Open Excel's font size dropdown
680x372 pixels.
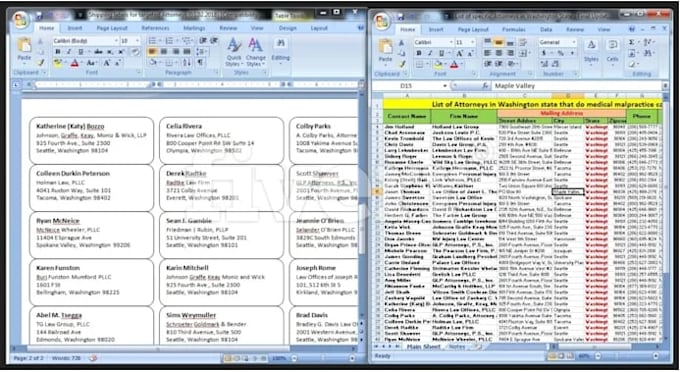[472, 42]
